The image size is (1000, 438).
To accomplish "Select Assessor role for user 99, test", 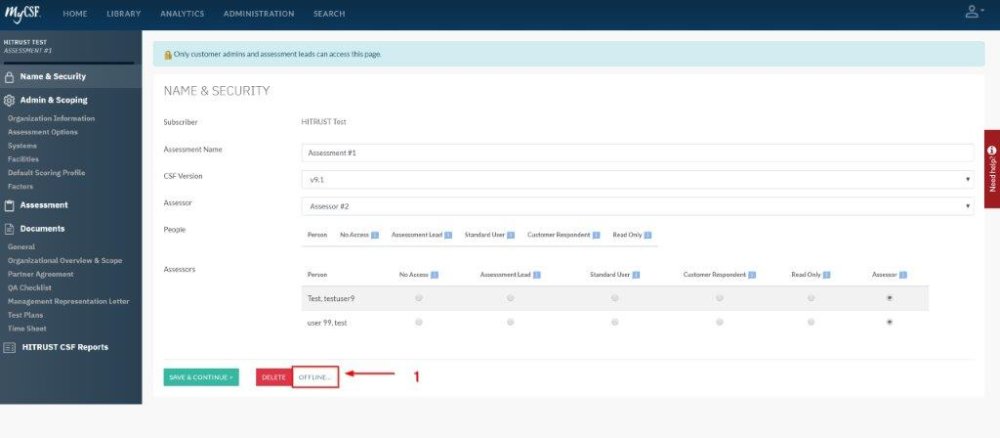I will tap(890, 323).
